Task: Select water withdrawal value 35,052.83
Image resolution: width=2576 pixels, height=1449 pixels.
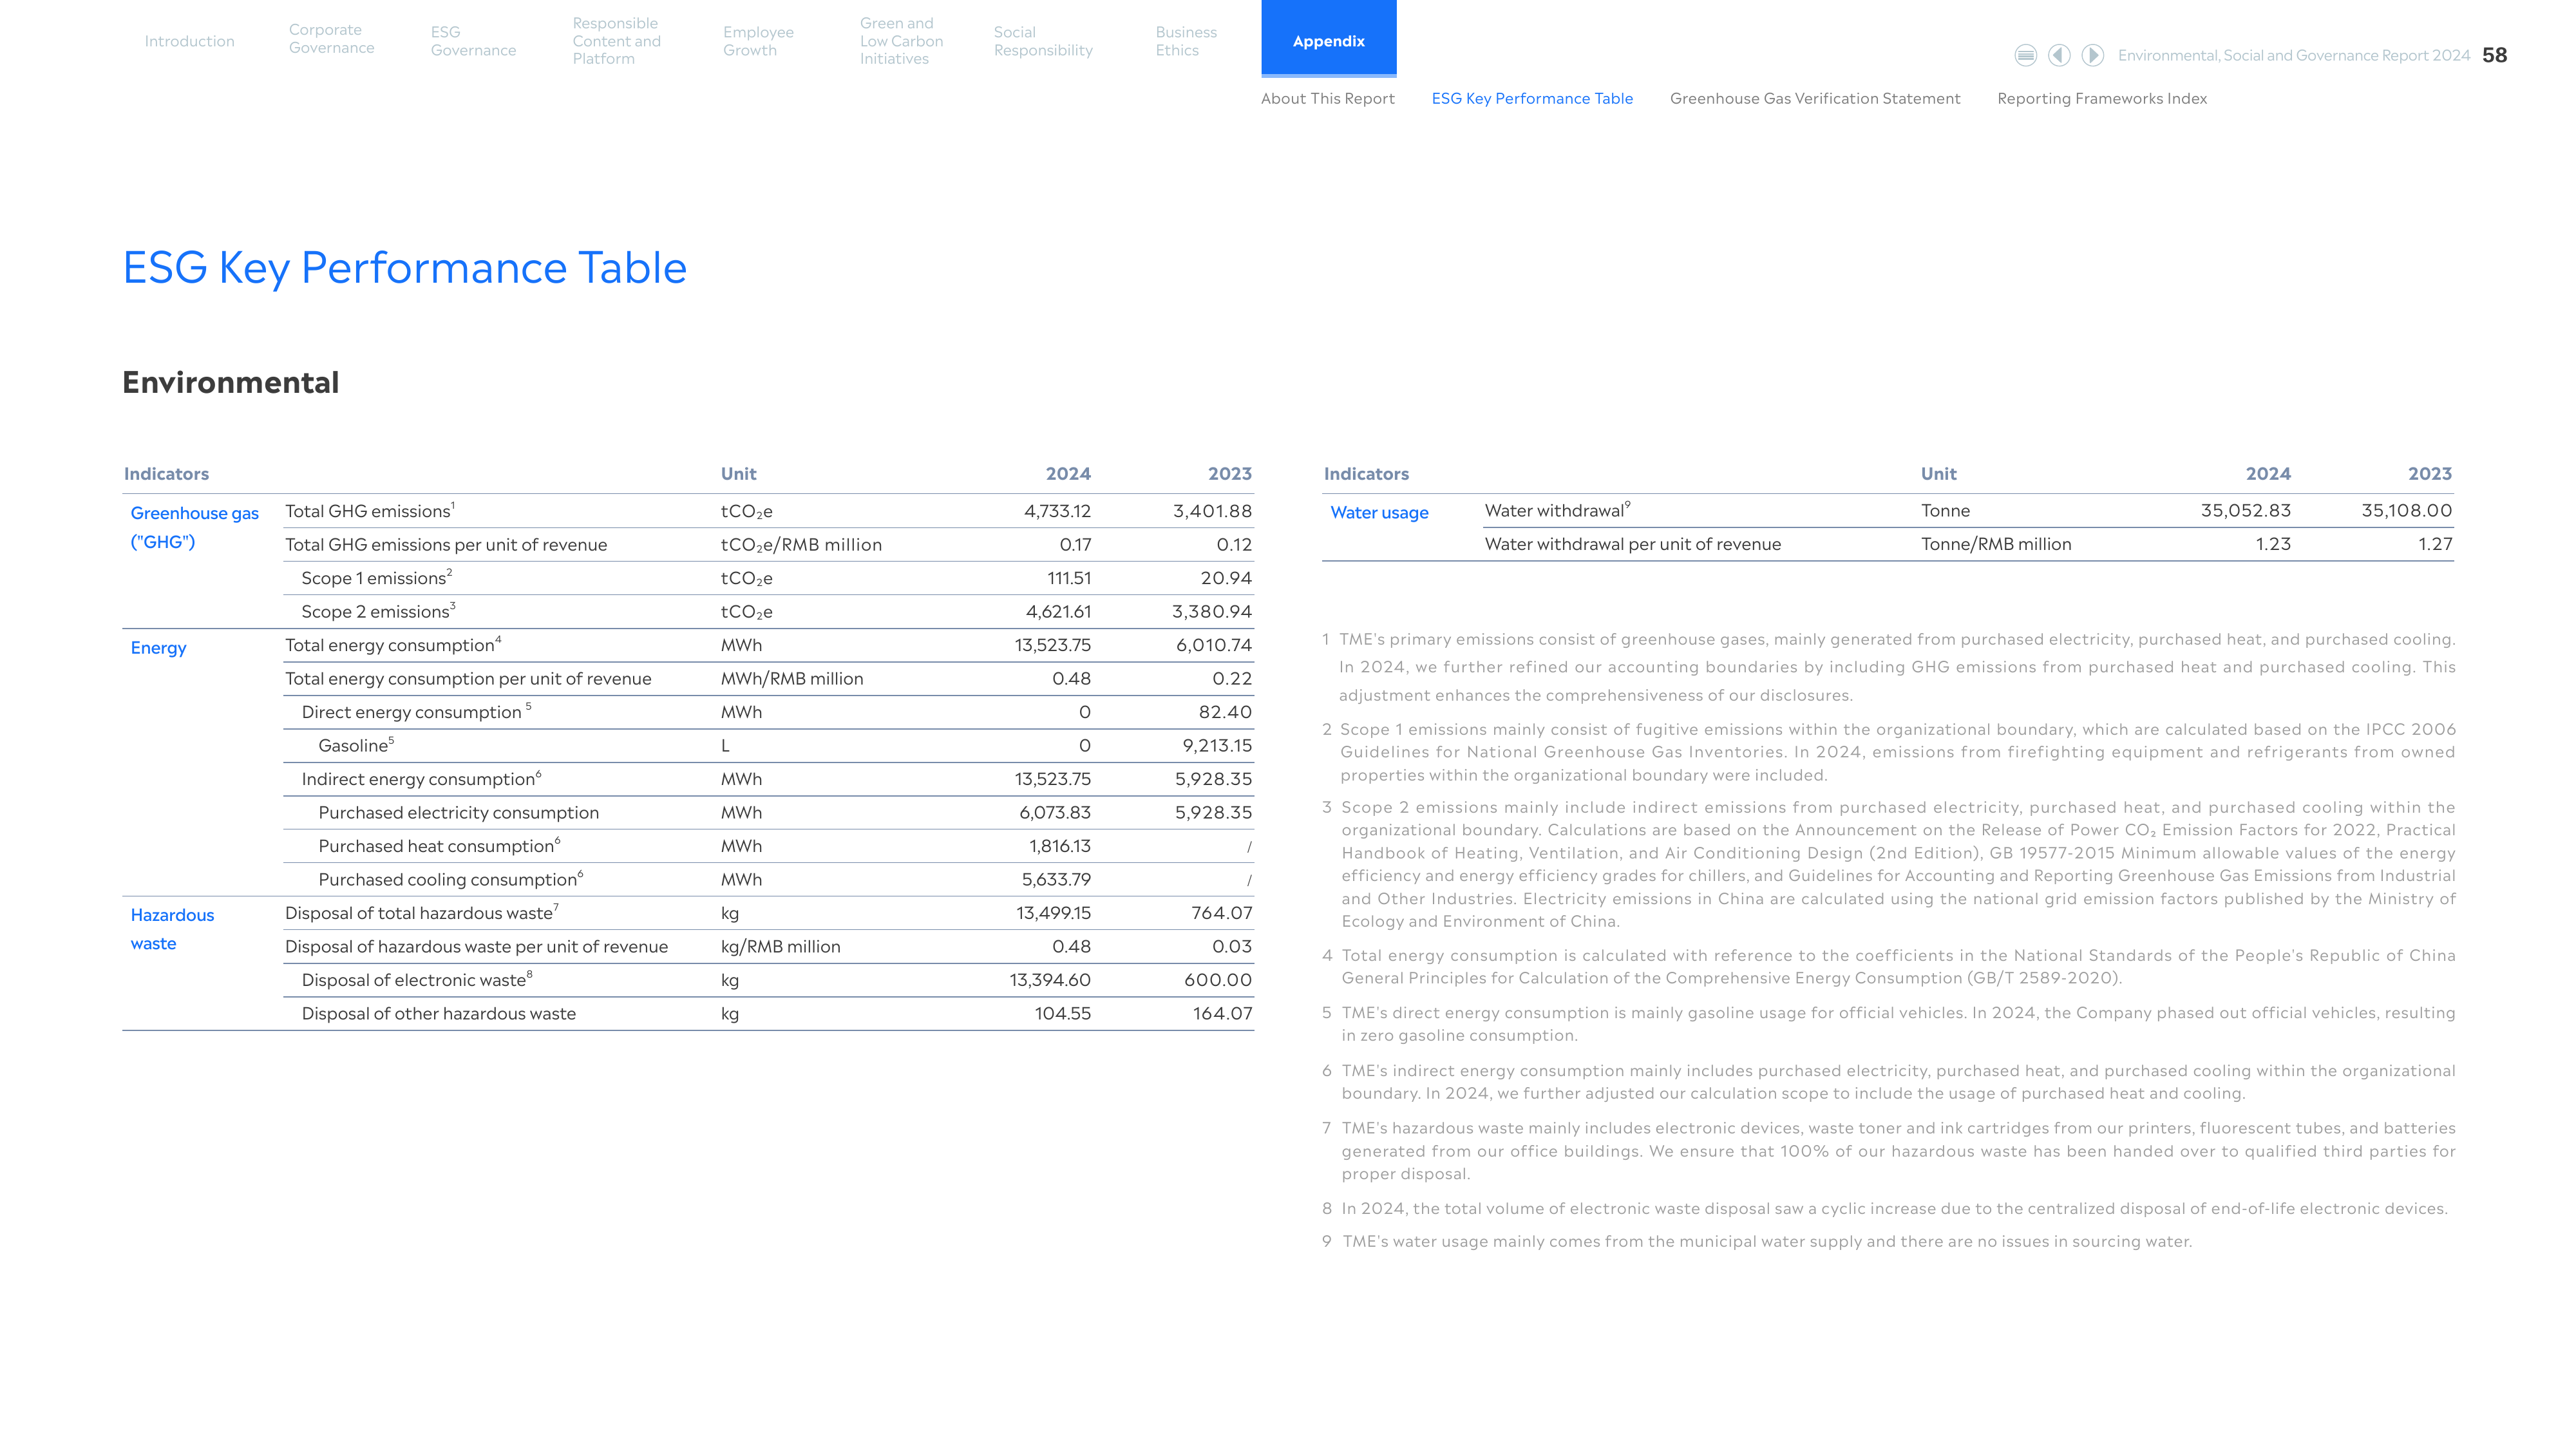Action: click(2246, 510)
